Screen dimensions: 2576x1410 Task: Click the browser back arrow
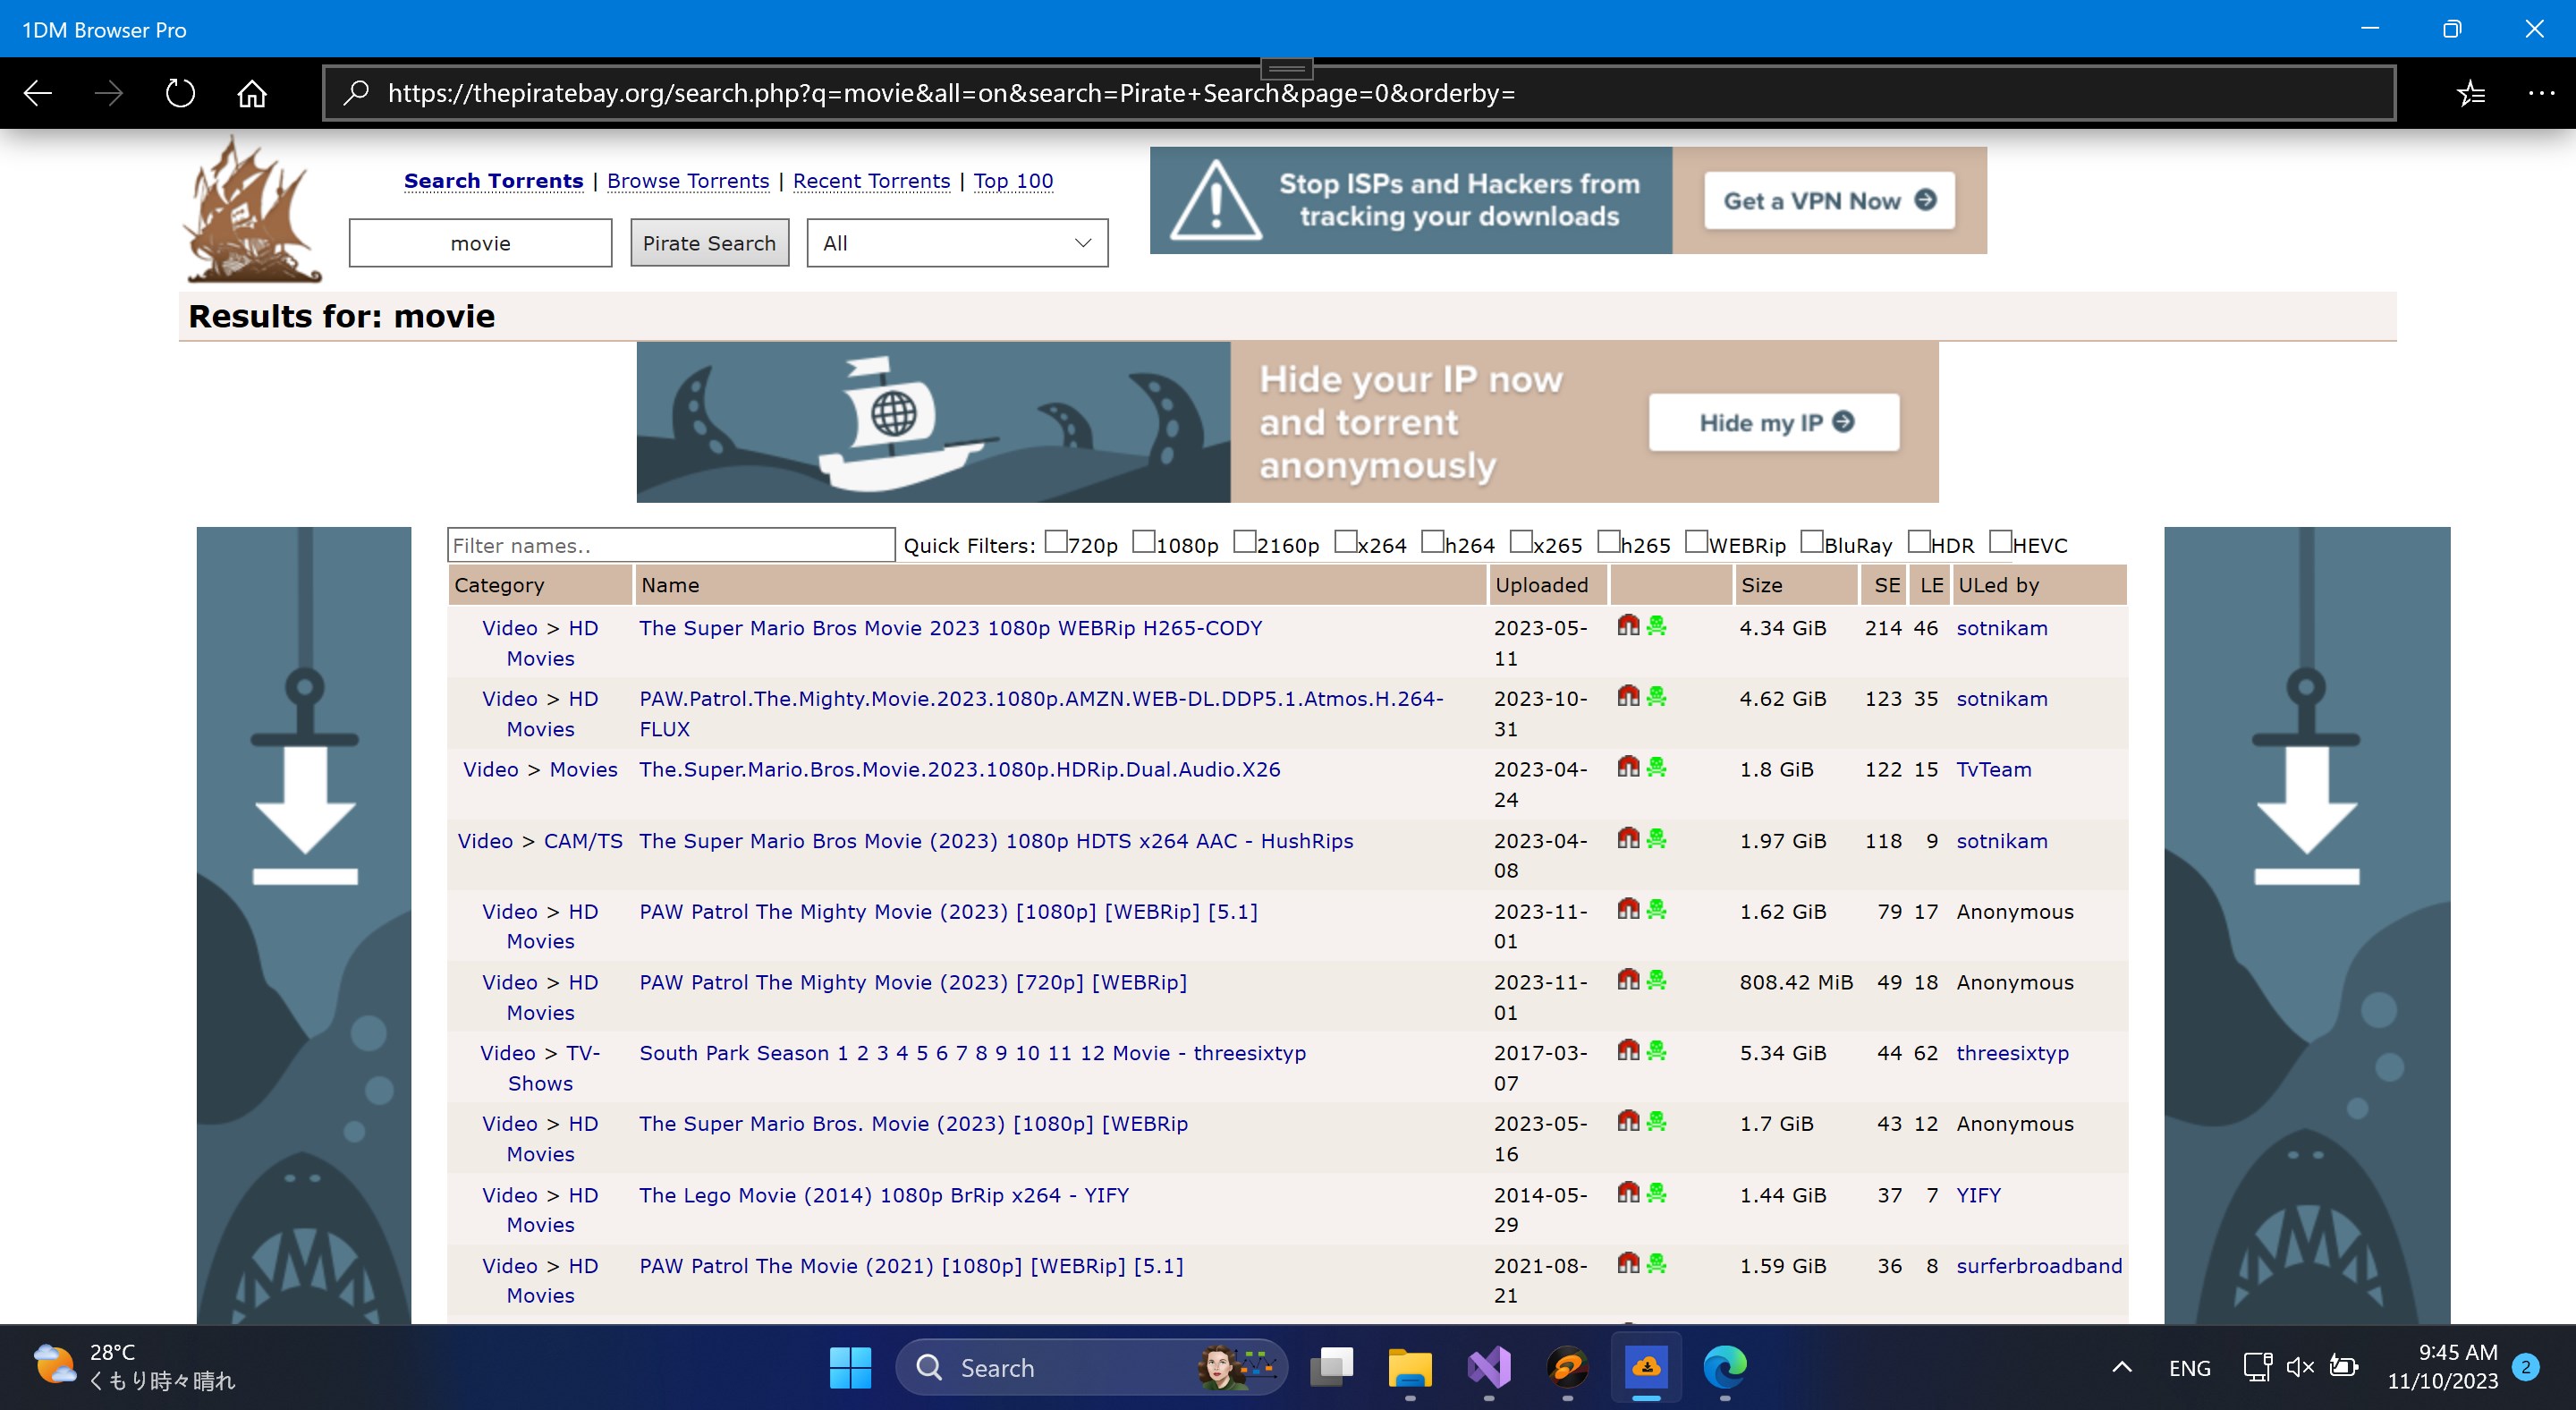pos(38,93)
